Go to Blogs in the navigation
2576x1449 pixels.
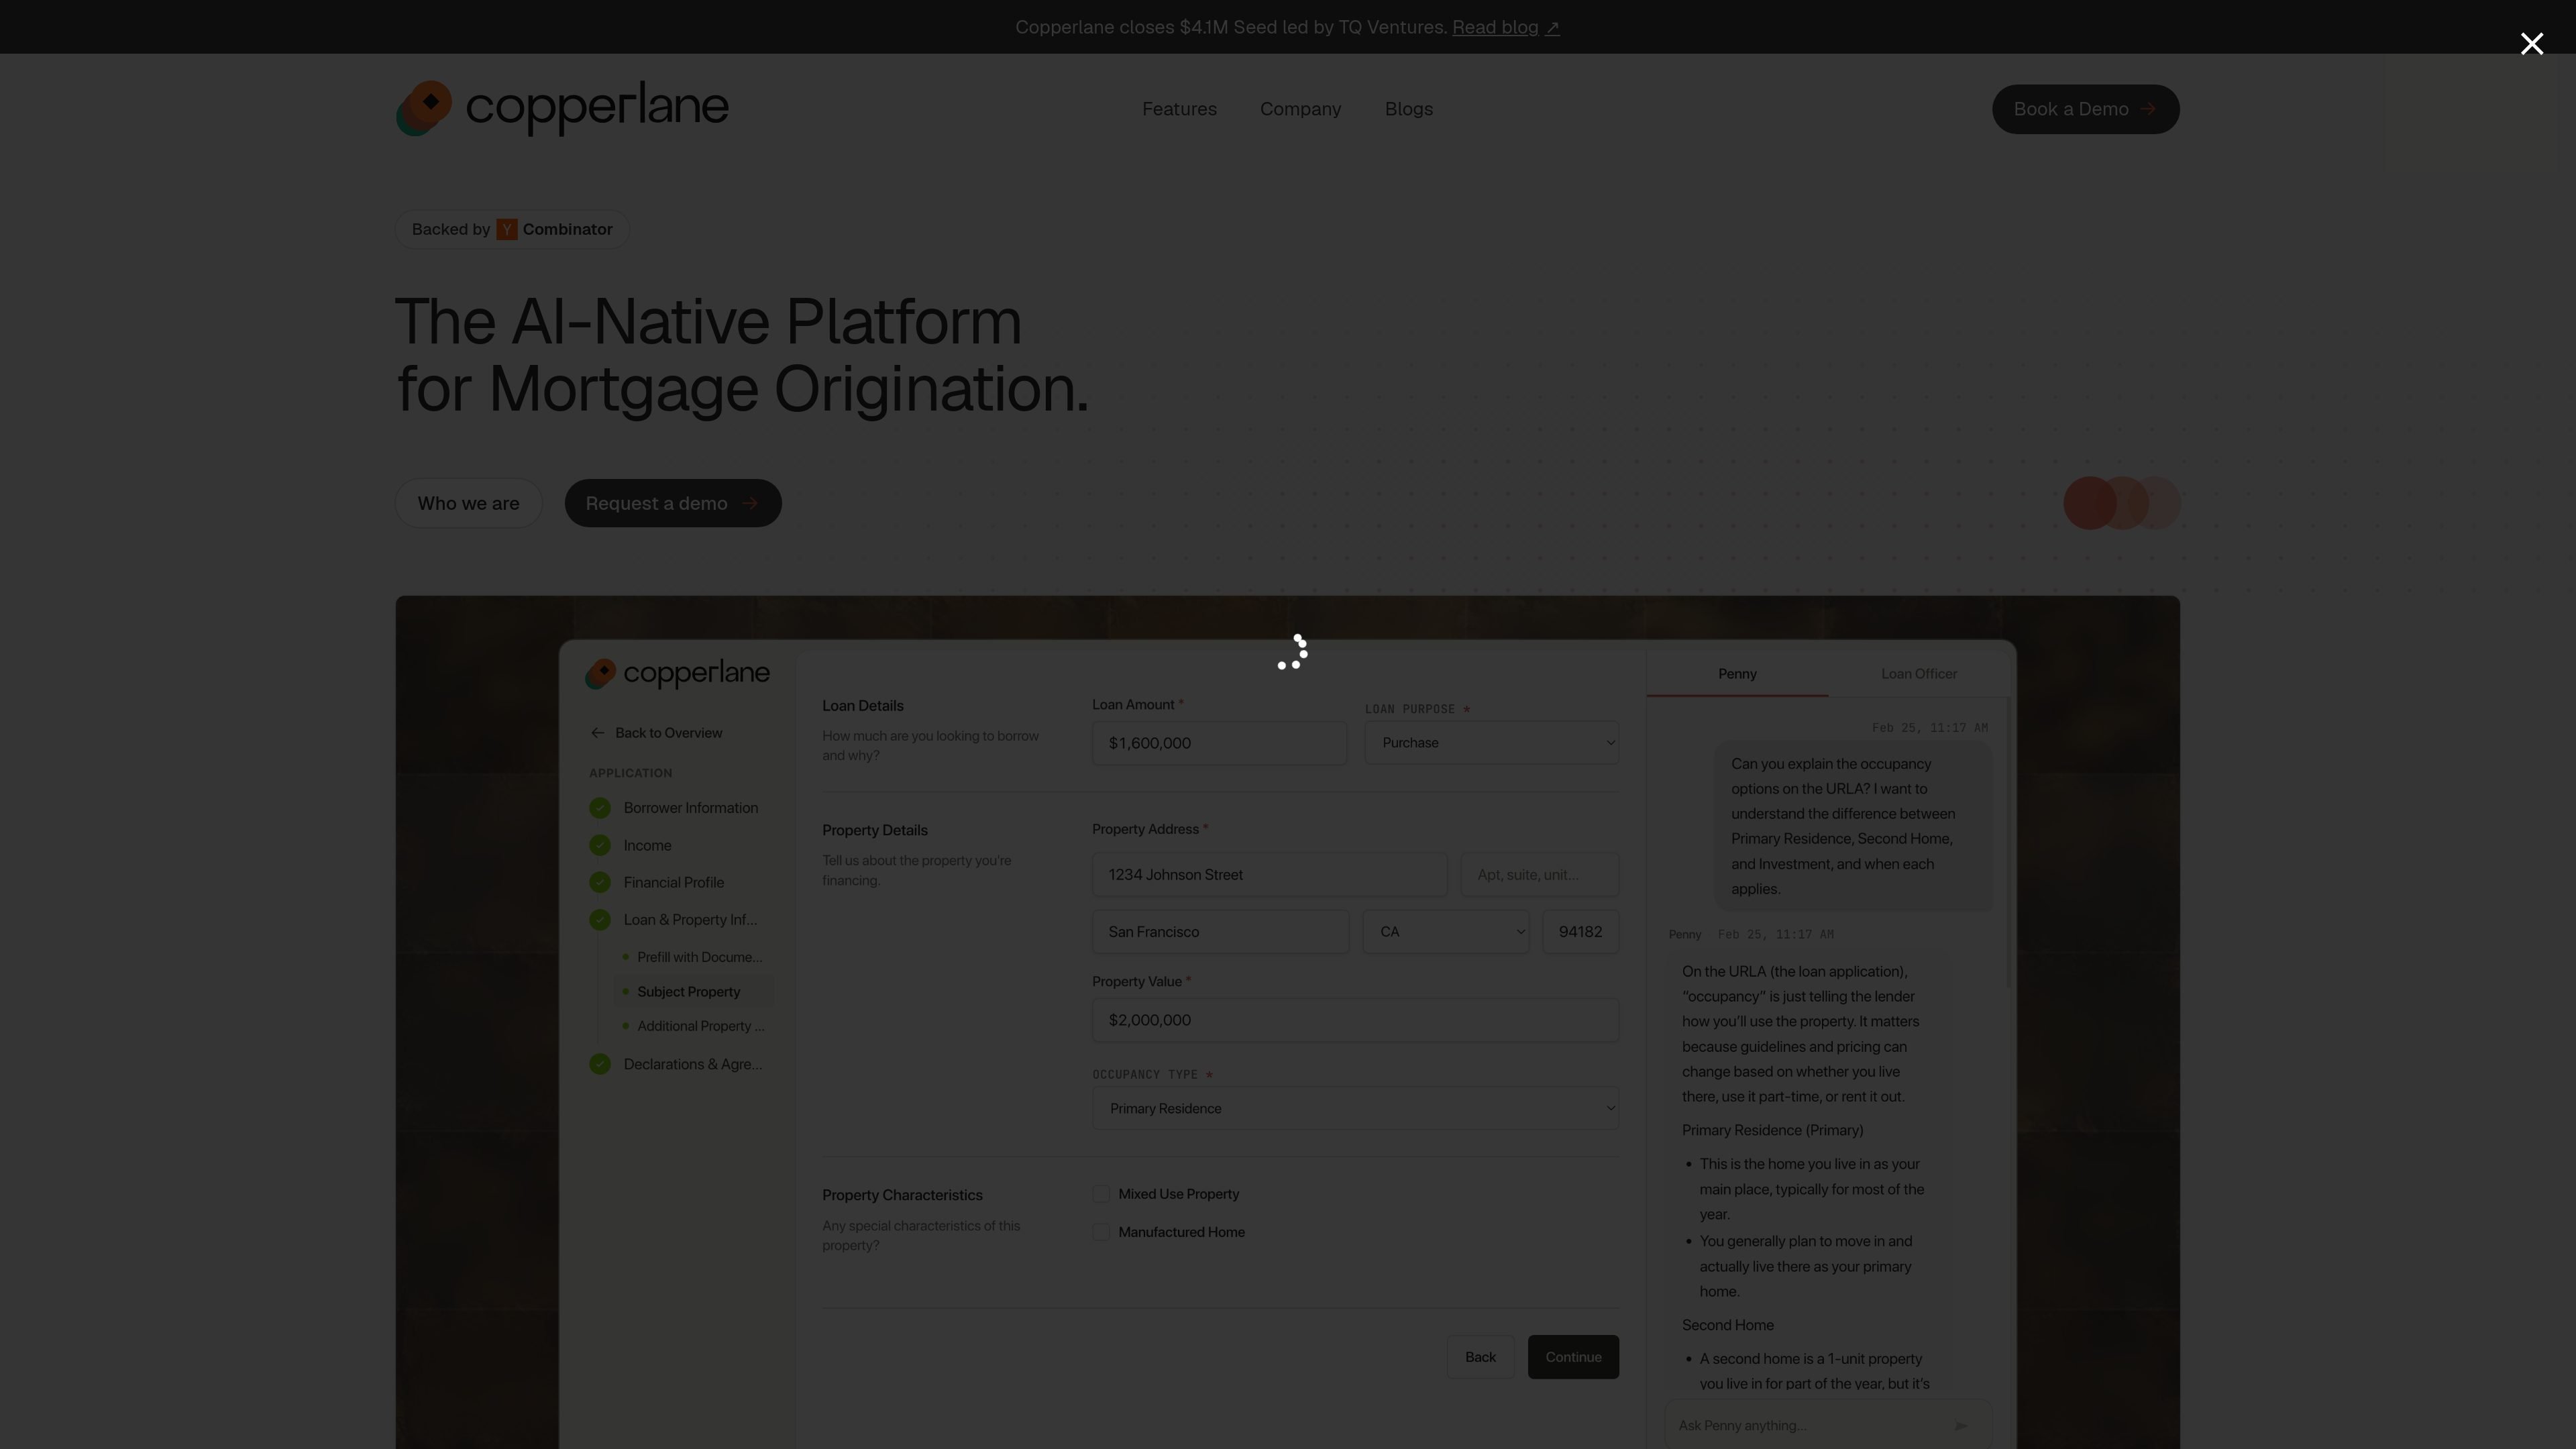tap(1408, 109)
